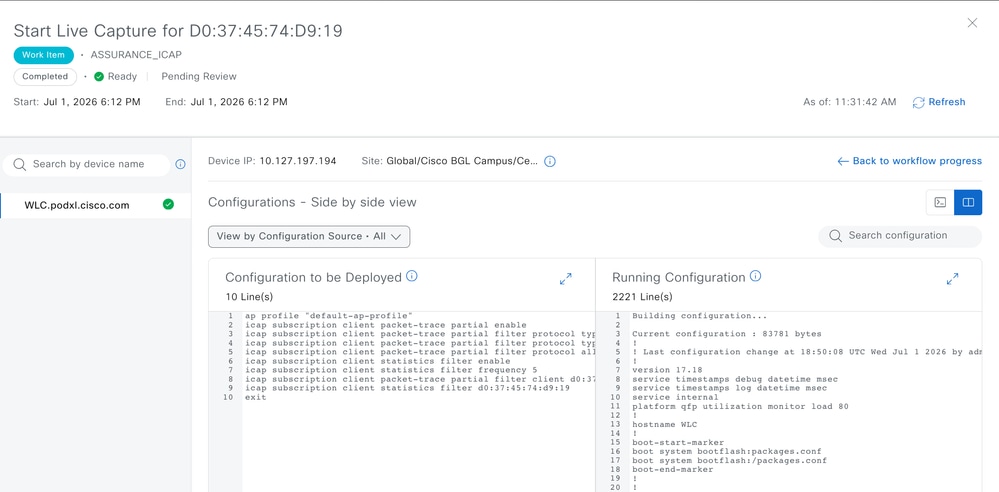Click the Global/Cisco BGL Campus site text
The width and height of the screenshot is (999, 492).
(x=462, y=161)
